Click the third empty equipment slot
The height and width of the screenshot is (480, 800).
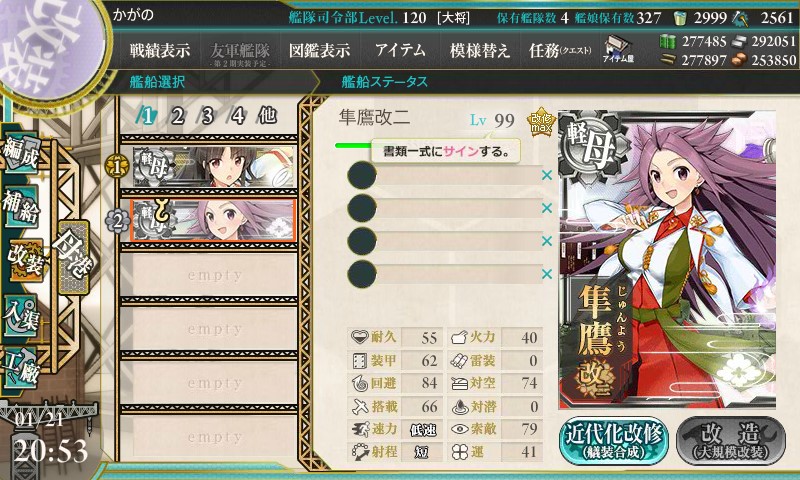tap(444, 241)
